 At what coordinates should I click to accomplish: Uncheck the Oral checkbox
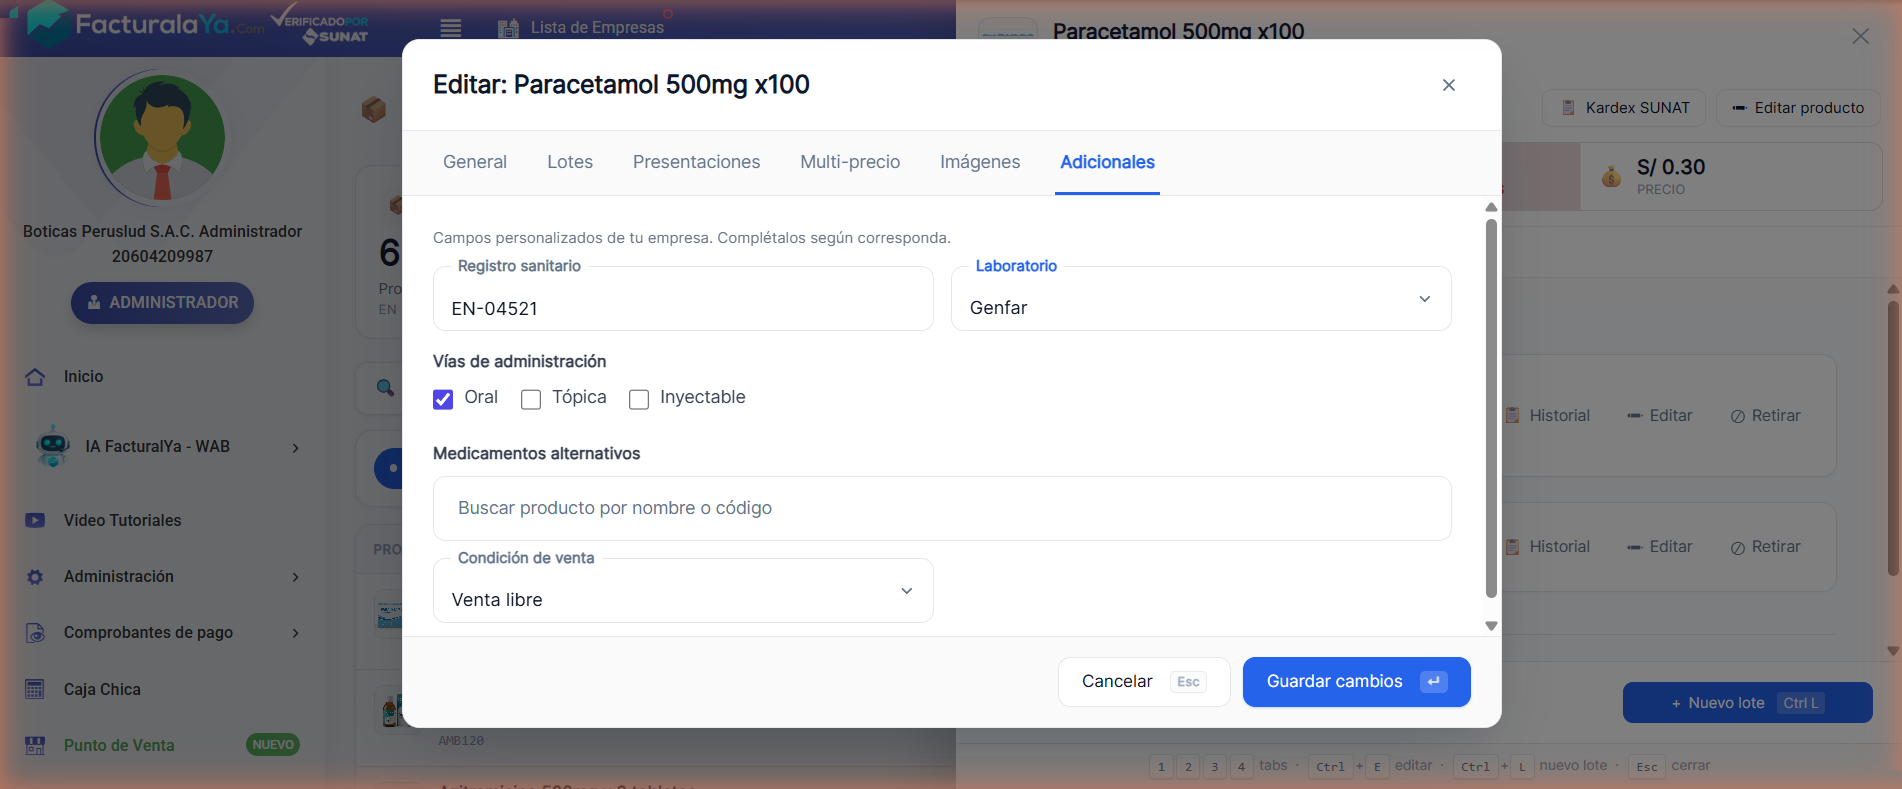click(x=443, y=399)
